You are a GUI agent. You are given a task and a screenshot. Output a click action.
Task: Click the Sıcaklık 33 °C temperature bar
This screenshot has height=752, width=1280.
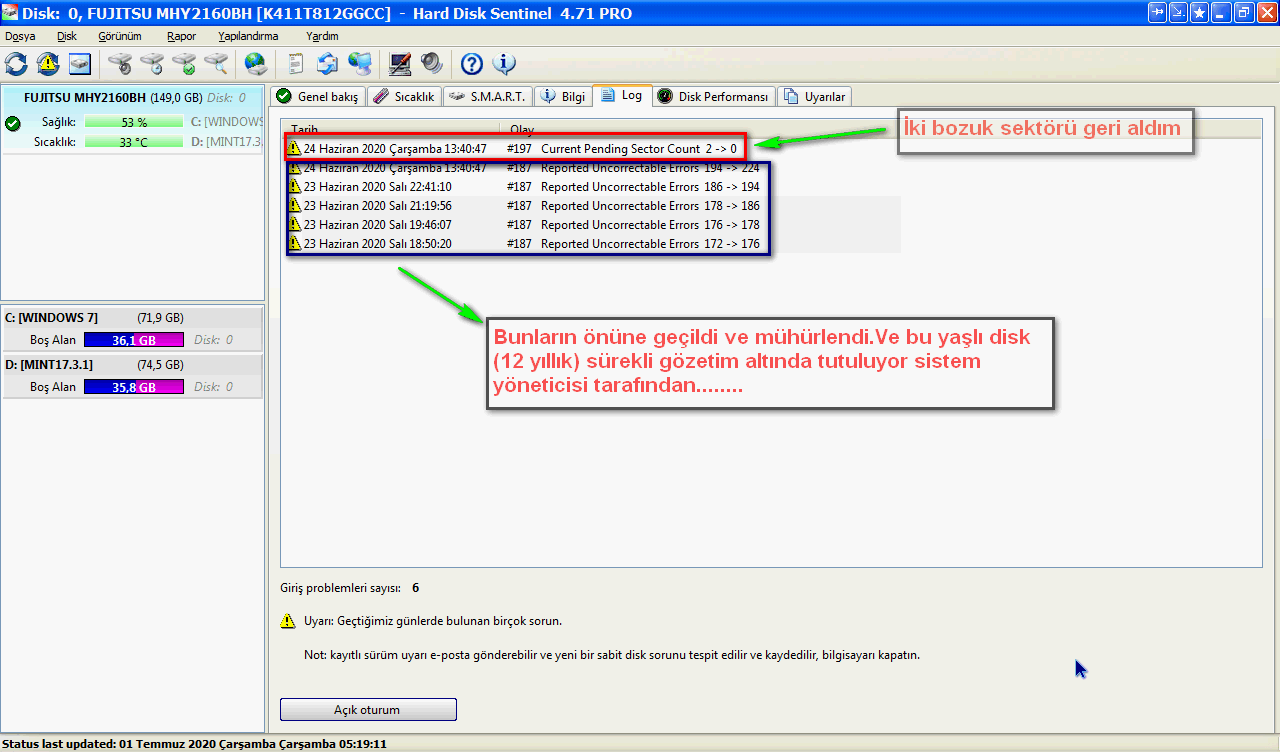click(134, 142)
